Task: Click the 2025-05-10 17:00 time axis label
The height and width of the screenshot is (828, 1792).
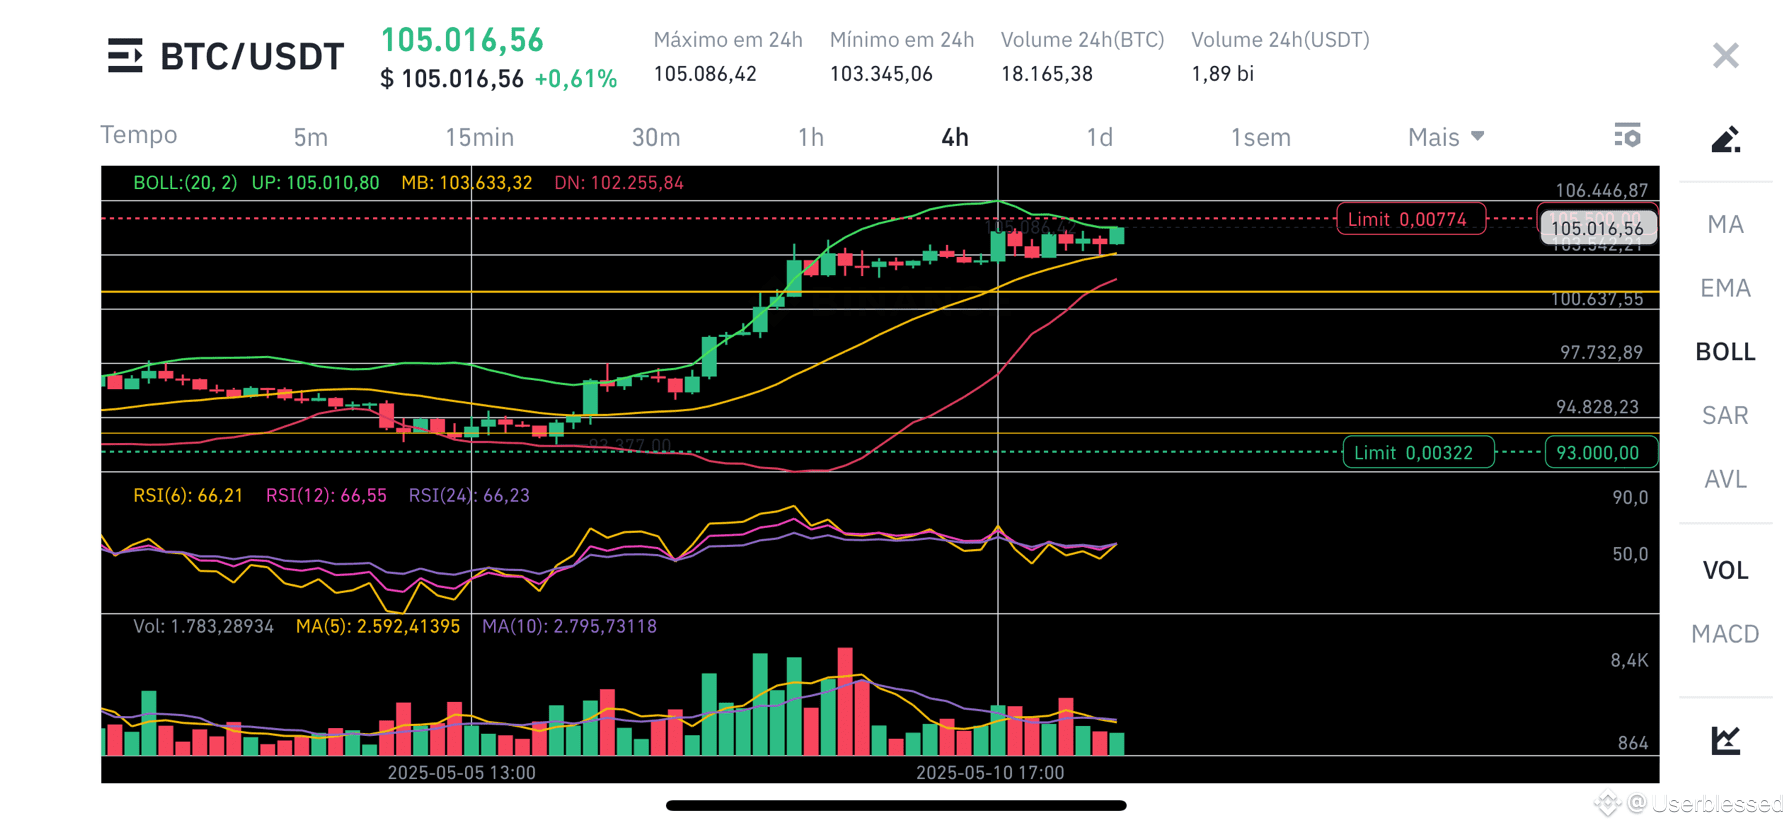Action: click(990, 773)
